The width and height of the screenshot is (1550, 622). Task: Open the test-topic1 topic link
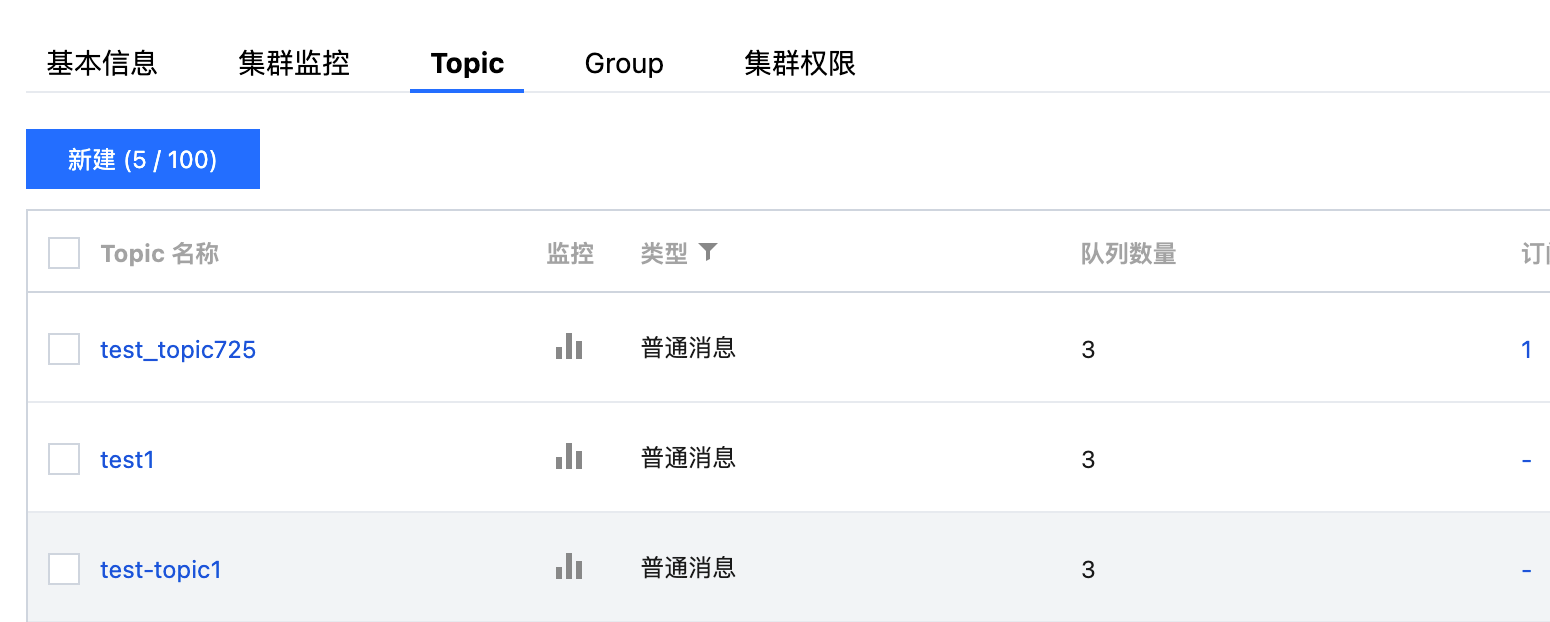(160, 569)
